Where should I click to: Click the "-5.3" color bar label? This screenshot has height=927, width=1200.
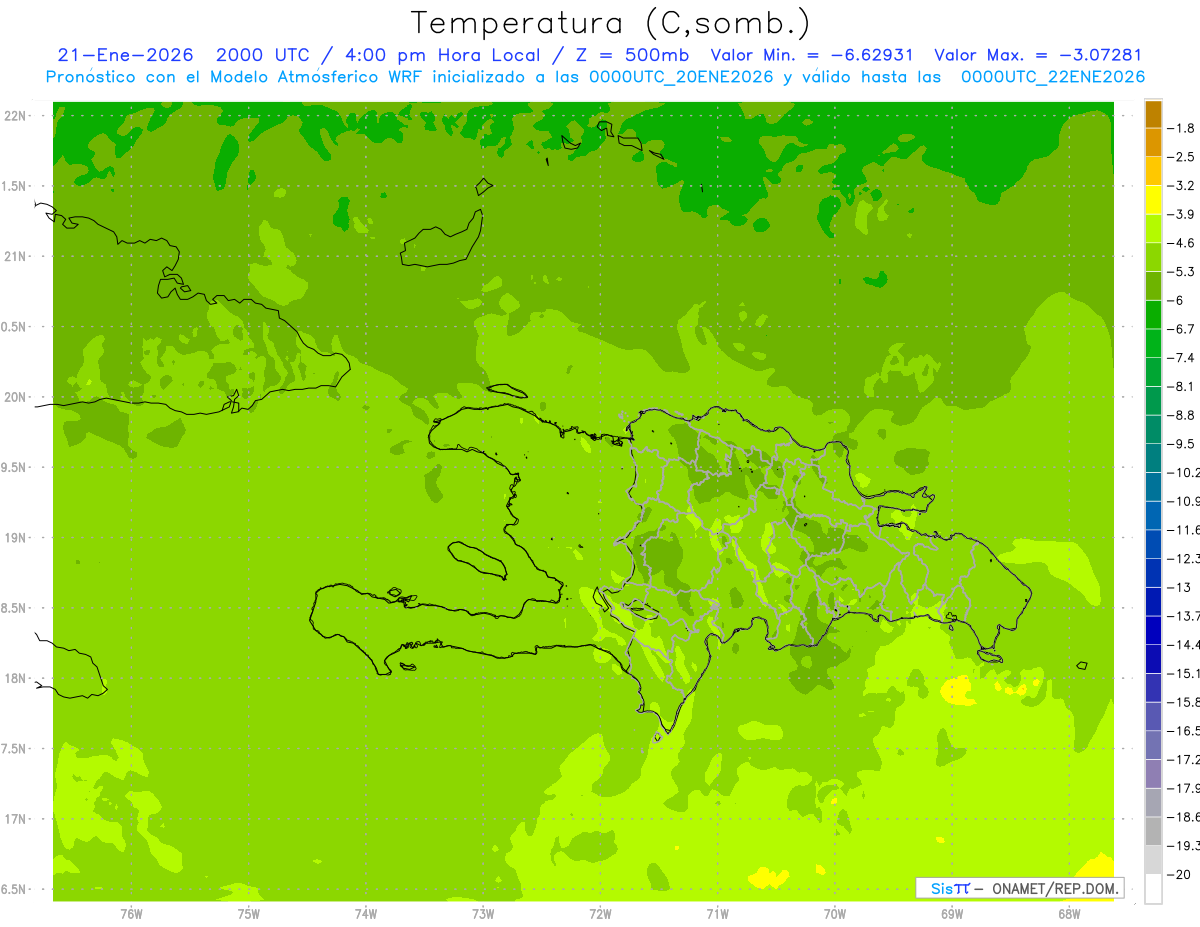1182,271
